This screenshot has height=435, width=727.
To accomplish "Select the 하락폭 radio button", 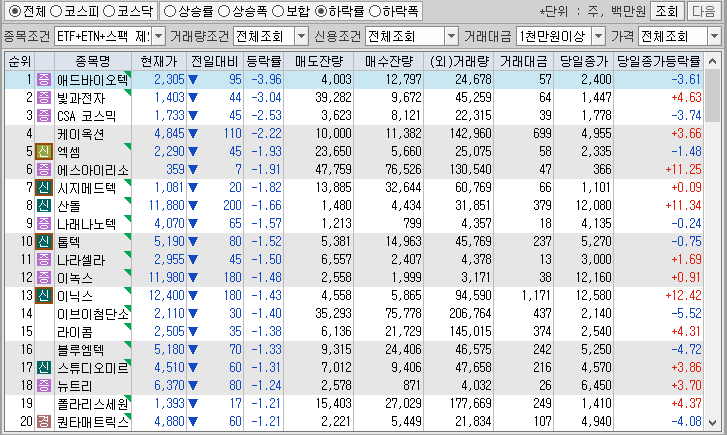I will coord(375,11).
